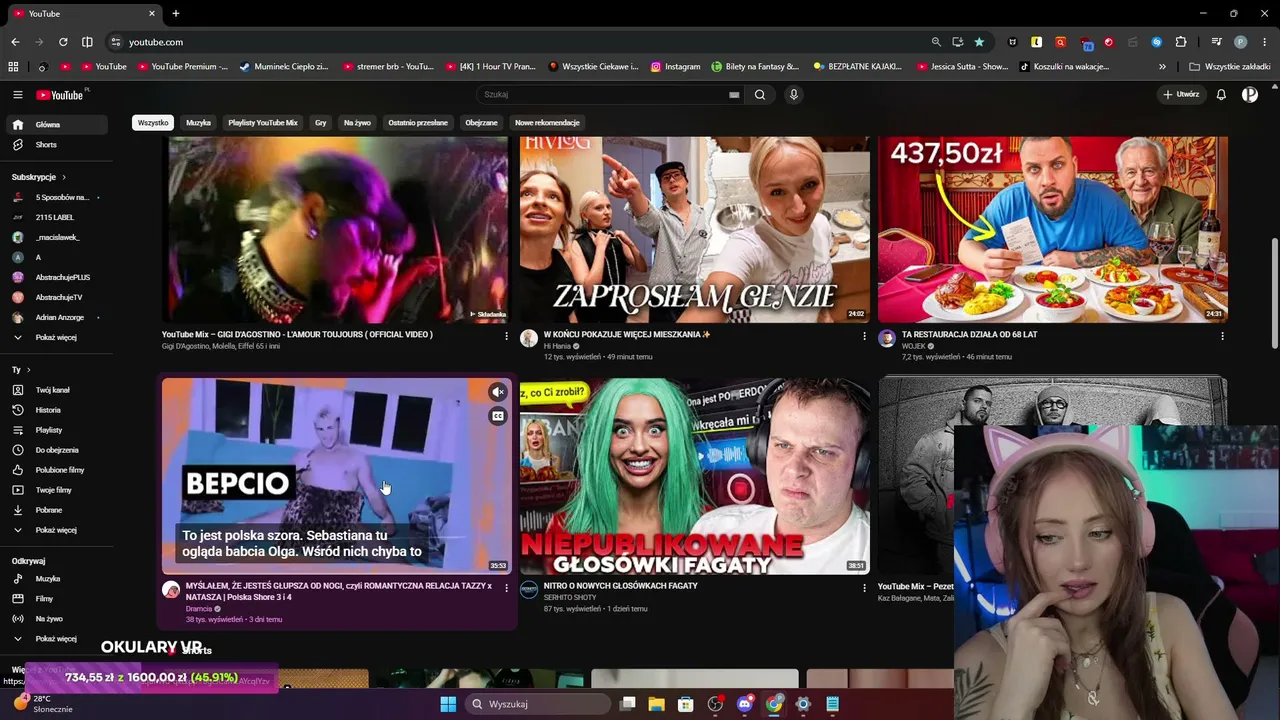Open the on-screen keyboard in the search box
Screen dimensions: 1280x720
734,95
